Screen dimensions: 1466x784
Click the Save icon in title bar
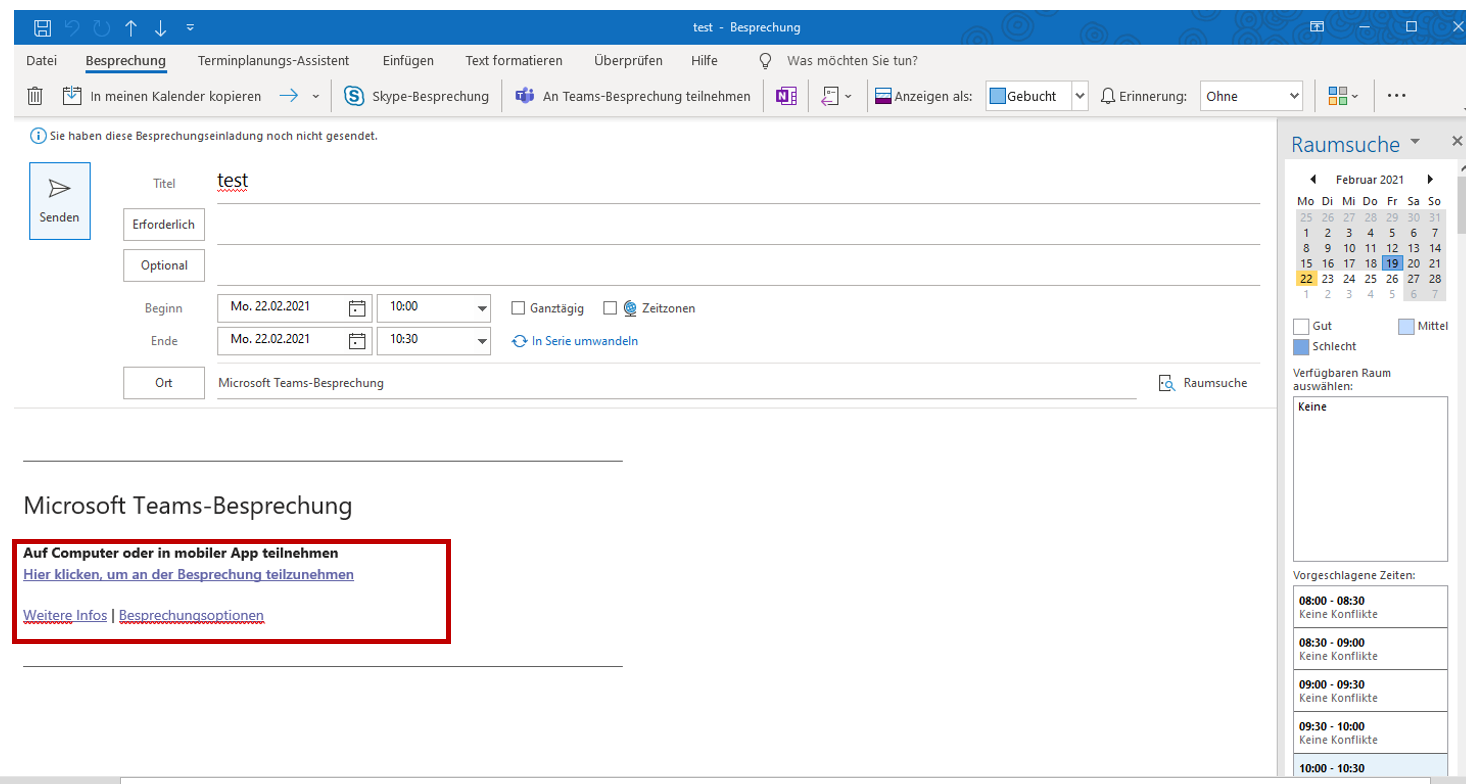point(43,27)
